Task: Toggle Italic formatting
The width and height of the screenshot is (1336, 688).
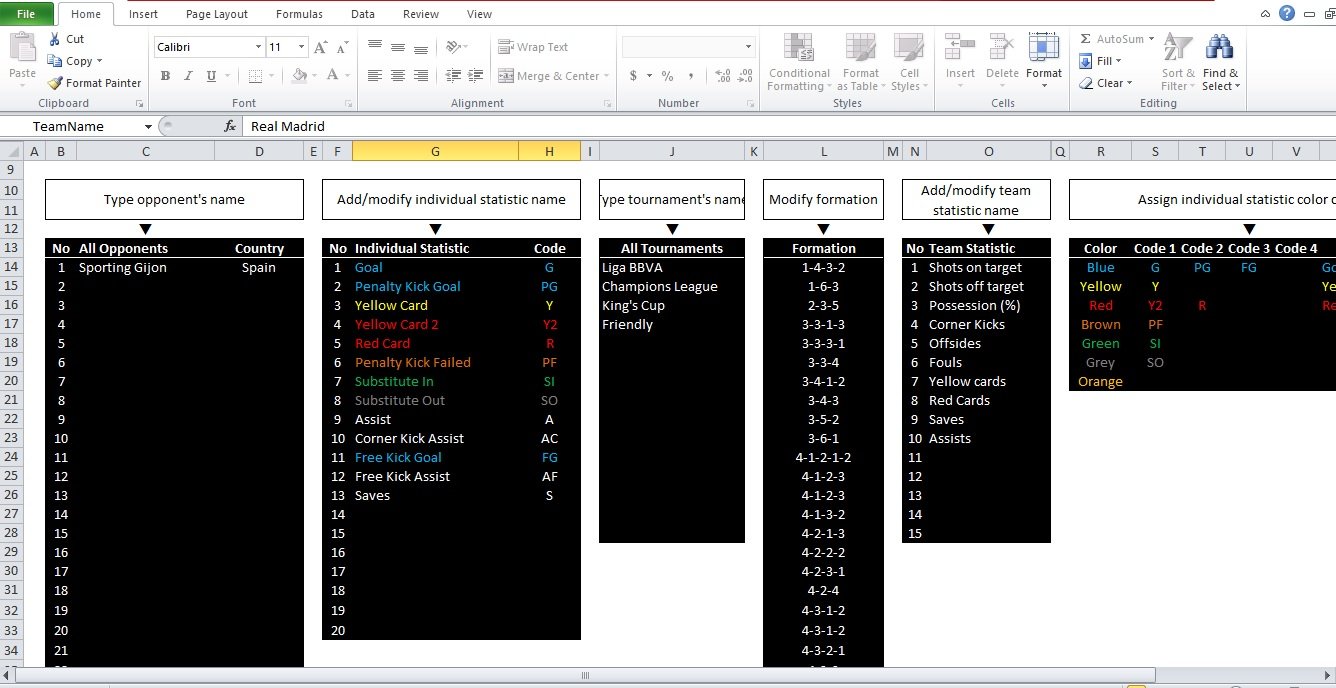Action: (x=188, y=76)
